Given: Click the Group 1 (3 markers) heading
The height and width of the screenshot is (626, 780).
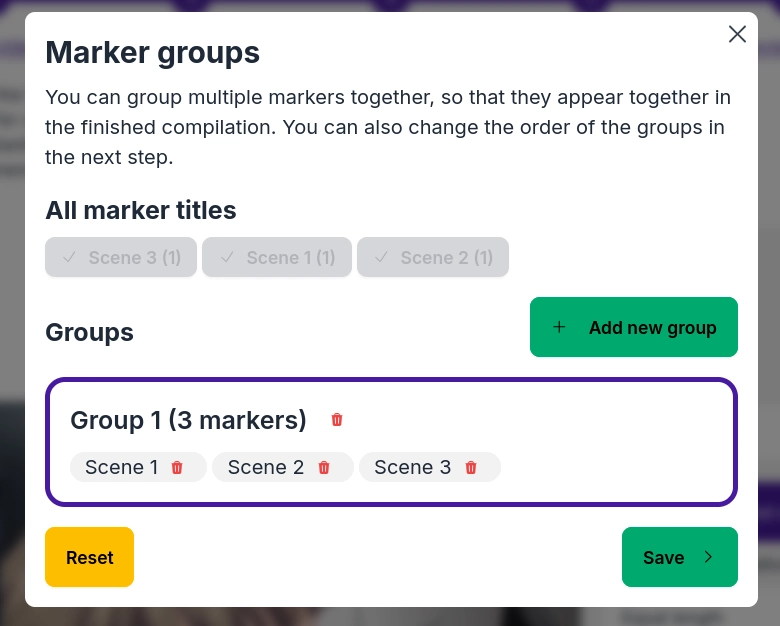Looking at the screenshot, I should coord(188,420).
